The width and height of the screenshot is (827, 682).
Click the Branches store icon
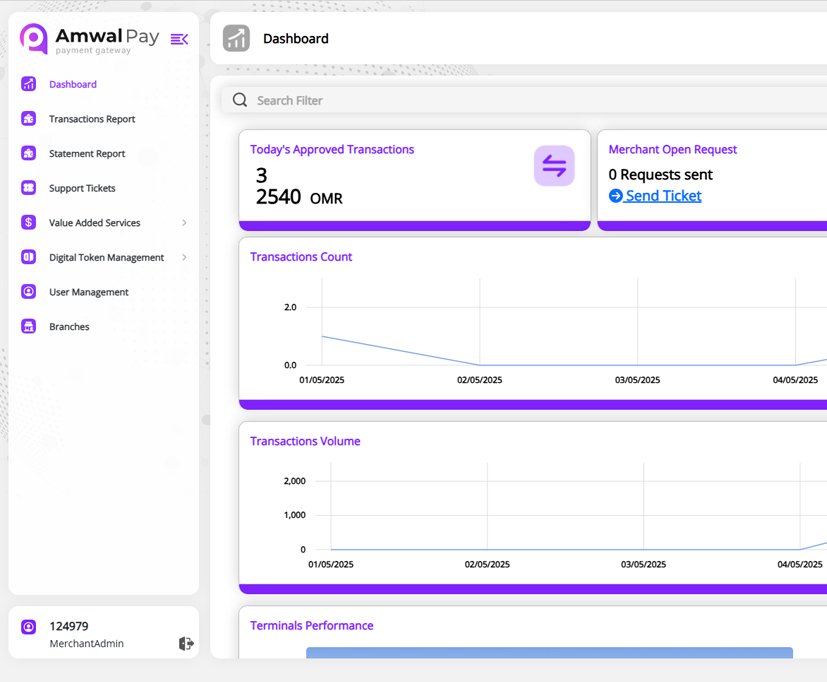(x=28, y=326)
